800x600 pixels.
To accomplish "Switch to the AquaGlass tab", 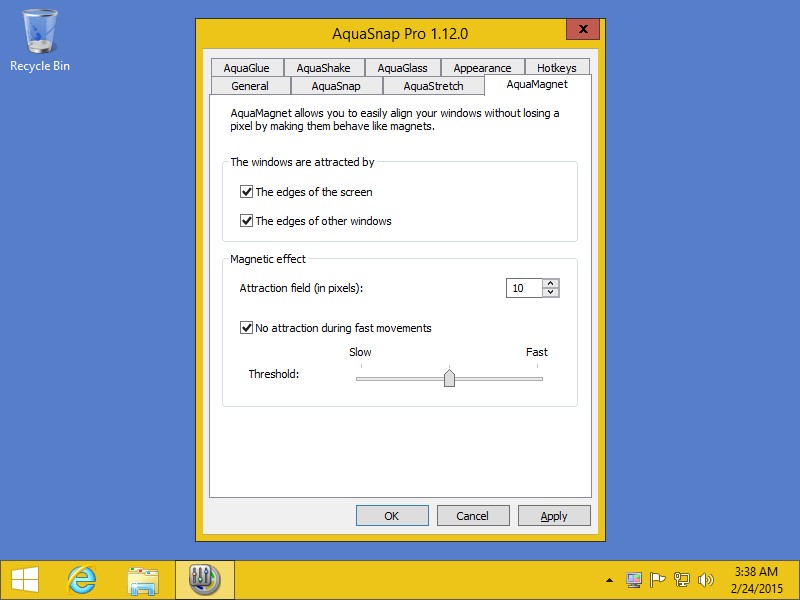I will [403, 68].
